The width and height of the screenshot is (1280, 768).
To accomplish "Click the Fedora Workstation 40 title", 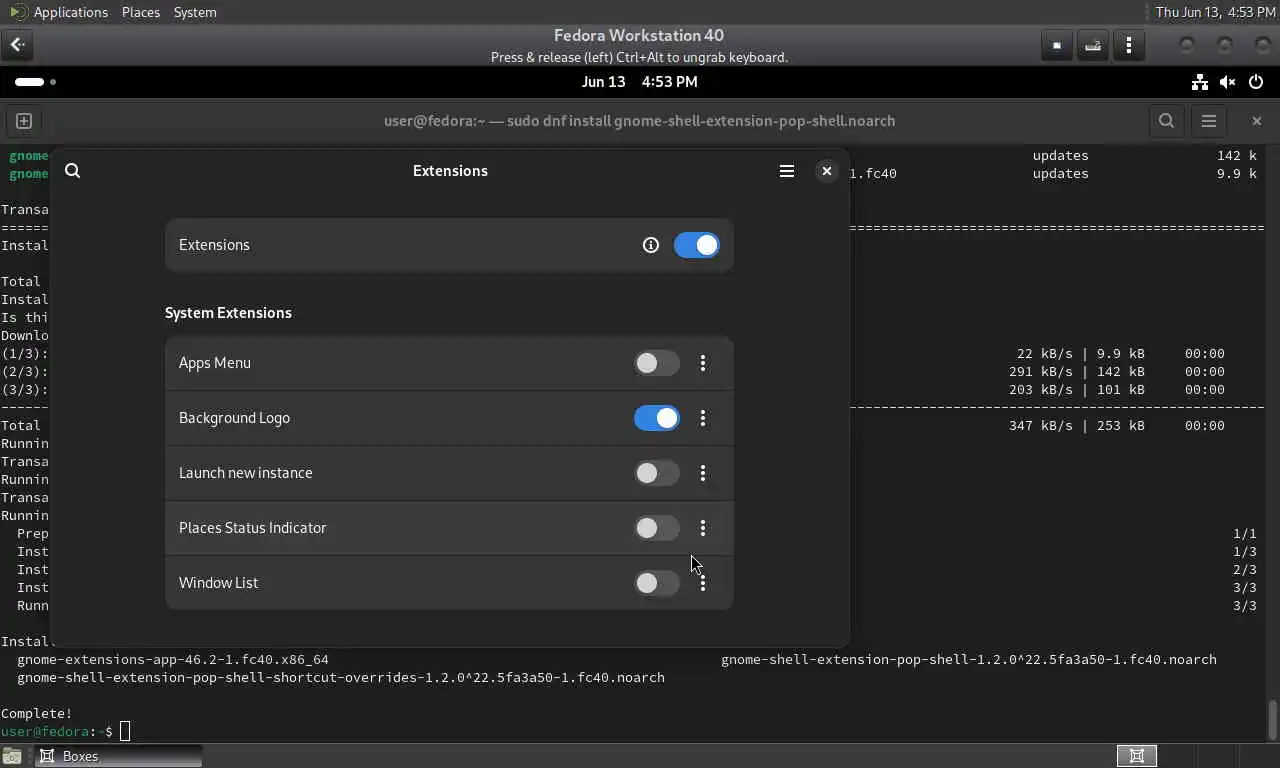I will coord(639,35).
